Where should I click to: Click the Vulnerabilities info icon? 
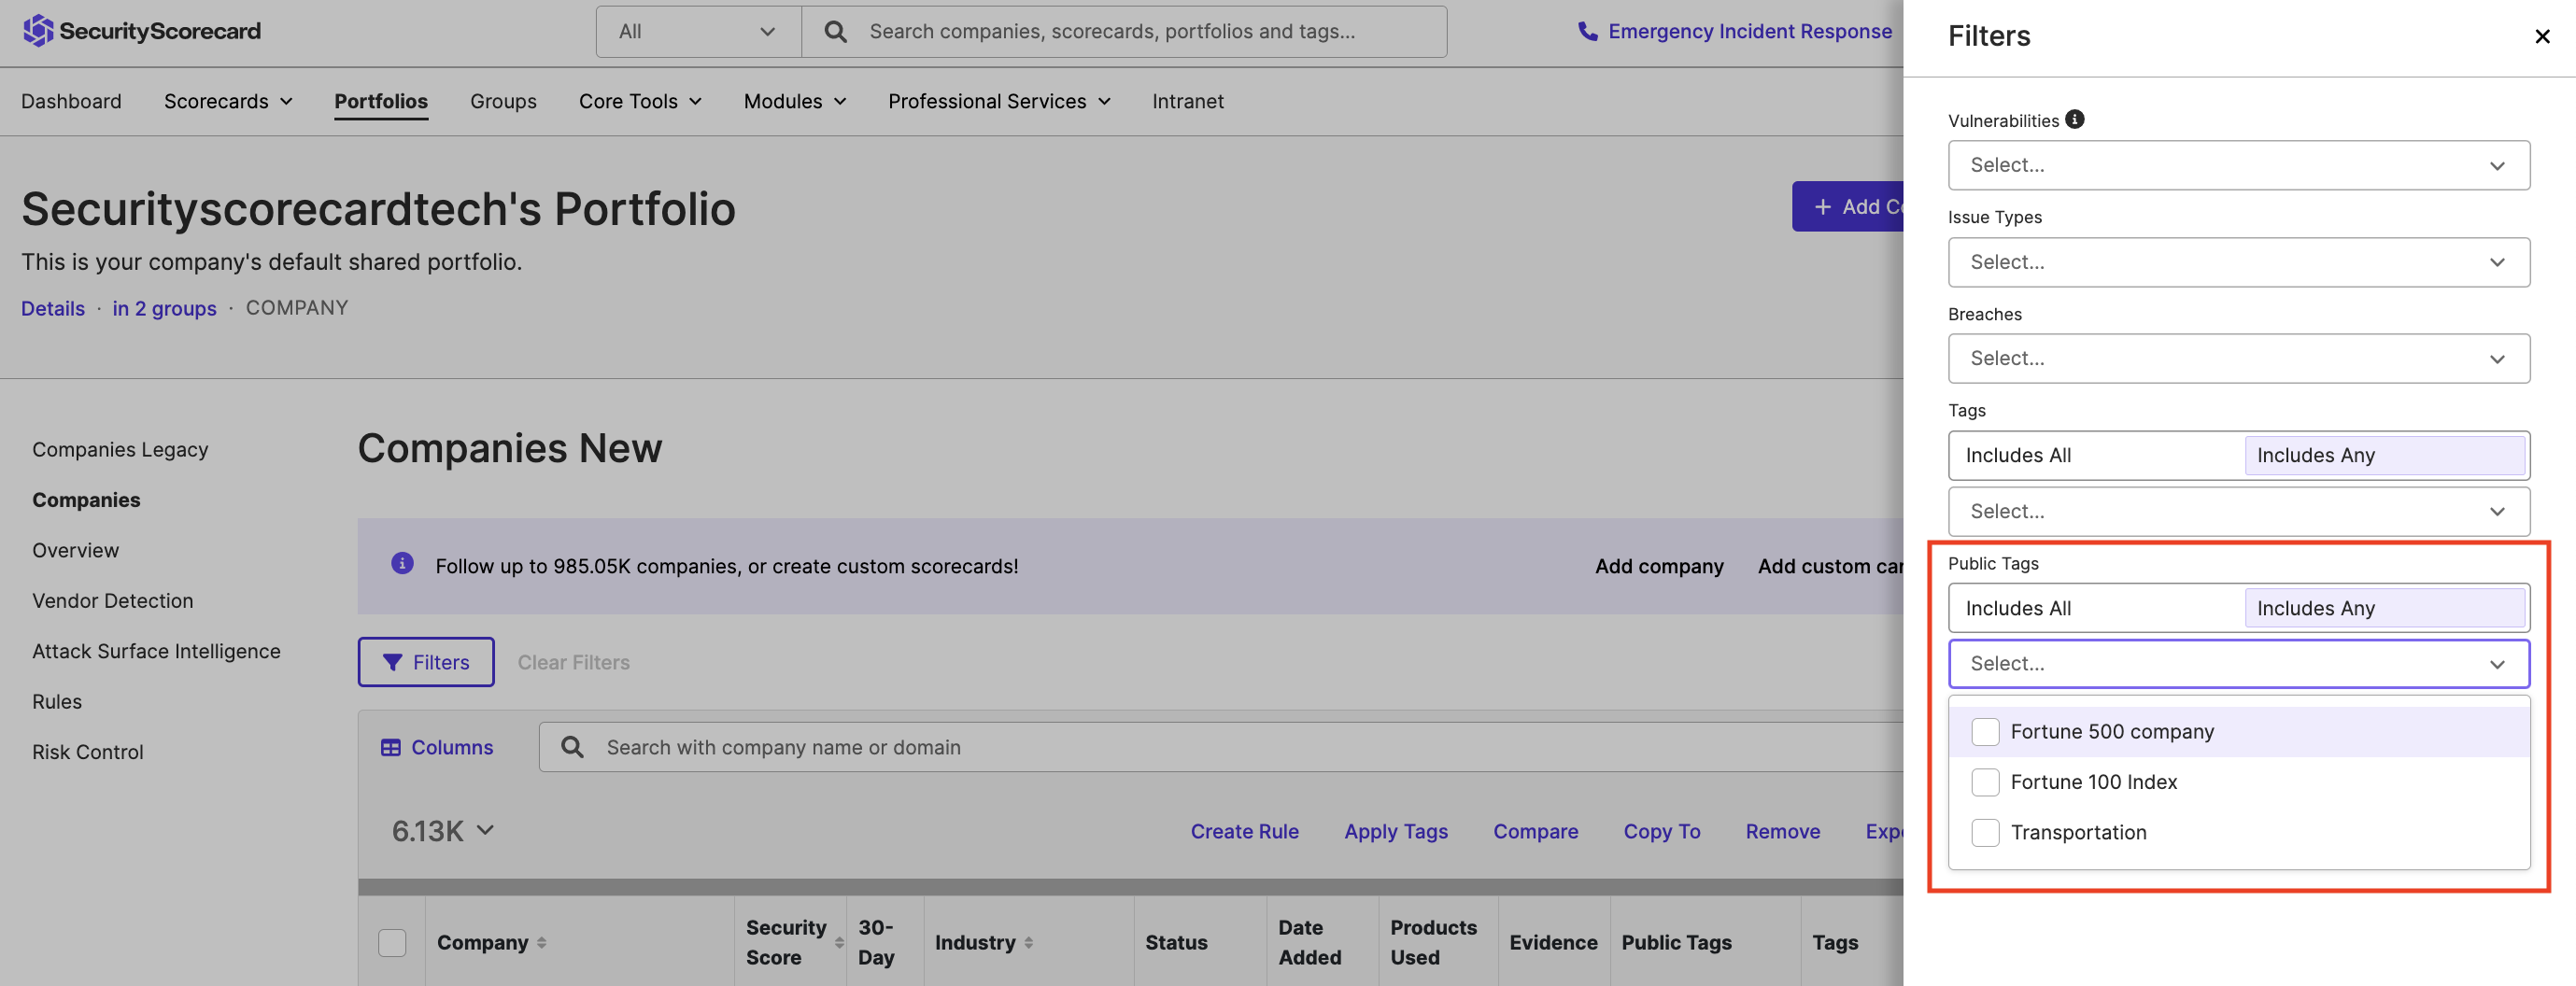(2075, 119)
